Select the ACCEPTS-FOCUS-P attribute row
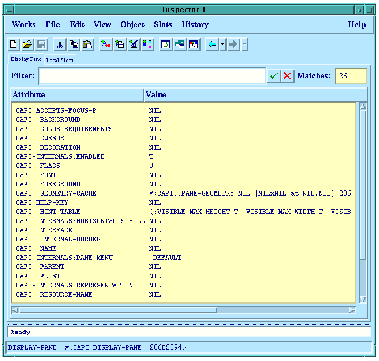Screen dimensions: 379x361 coord(184,110)
